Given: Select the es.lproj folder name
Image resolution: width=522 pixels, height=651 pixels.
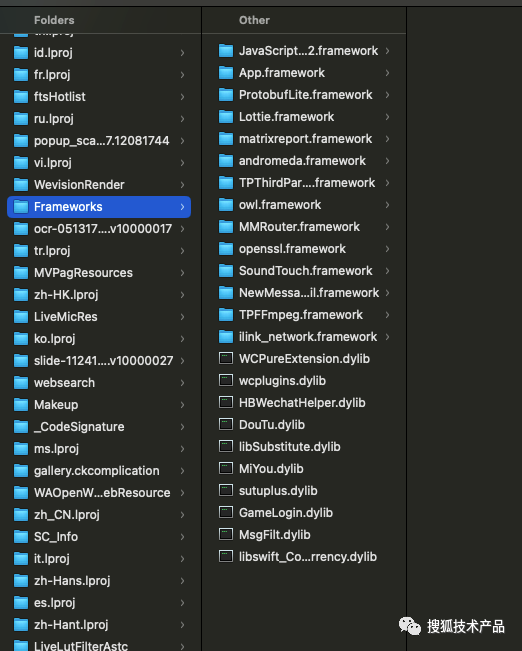Looking at the screenshot, I should [x=55, y=603].
